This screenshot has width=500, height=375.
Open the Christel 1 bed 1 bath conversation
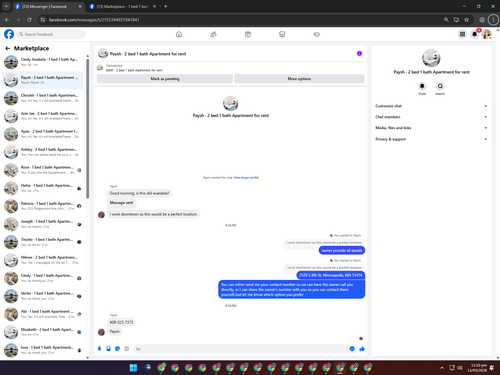pyautogui.click(x=43, y=98)
